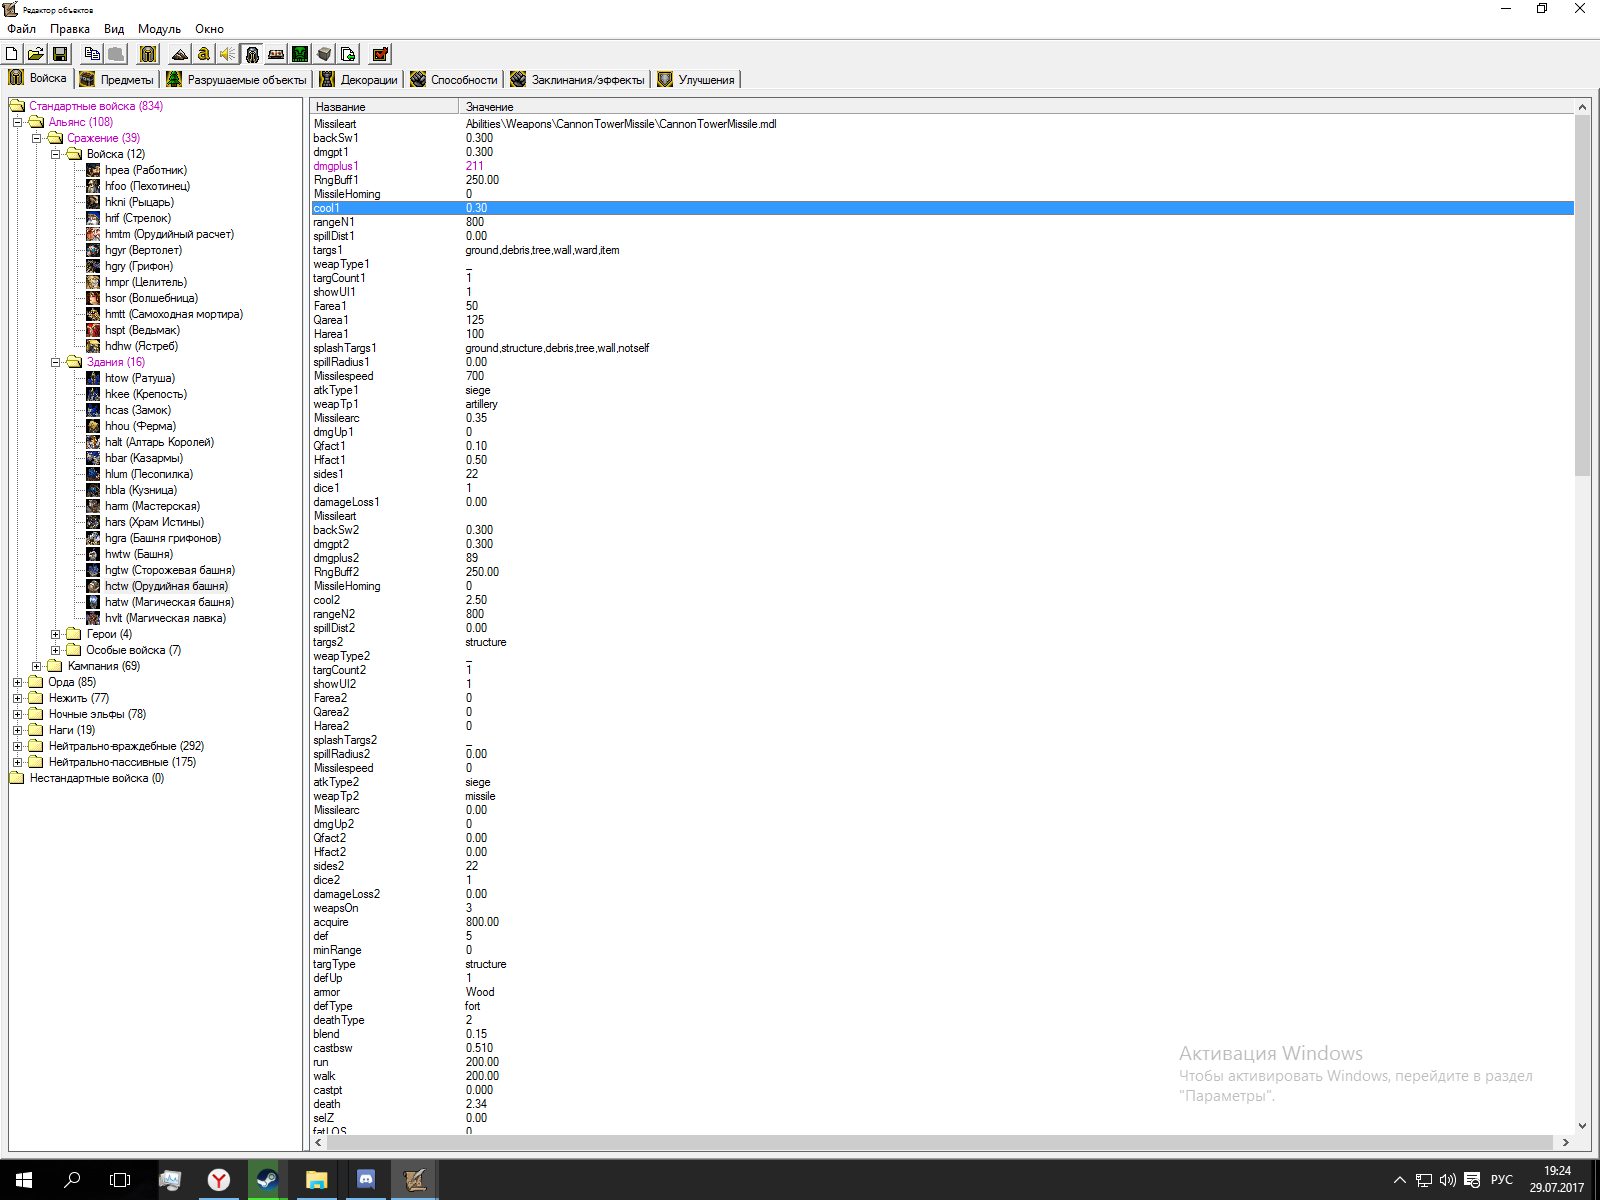Select hctw (Орудийная башня) in the tree
The image size is (1600, 1200).
(x=166, y=586)
